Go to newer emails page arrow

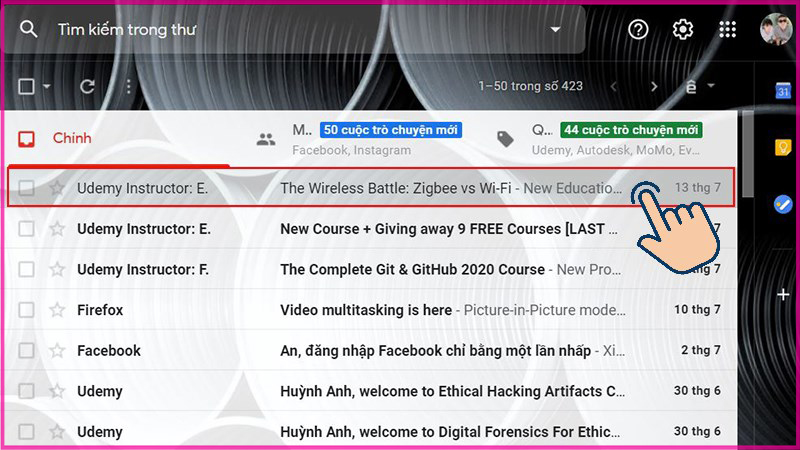(x=614, y=87)
